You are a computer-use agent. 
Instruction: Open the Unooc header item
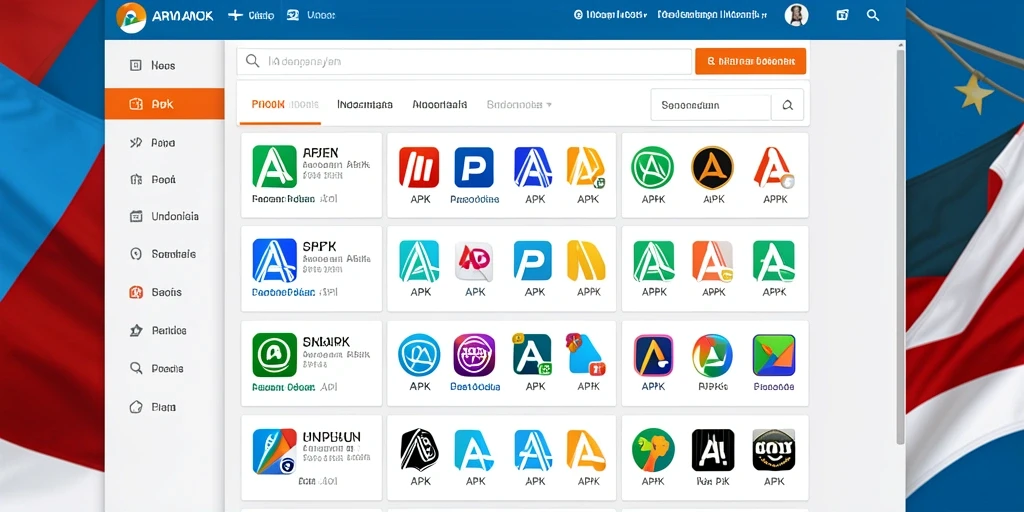[312, 15]
